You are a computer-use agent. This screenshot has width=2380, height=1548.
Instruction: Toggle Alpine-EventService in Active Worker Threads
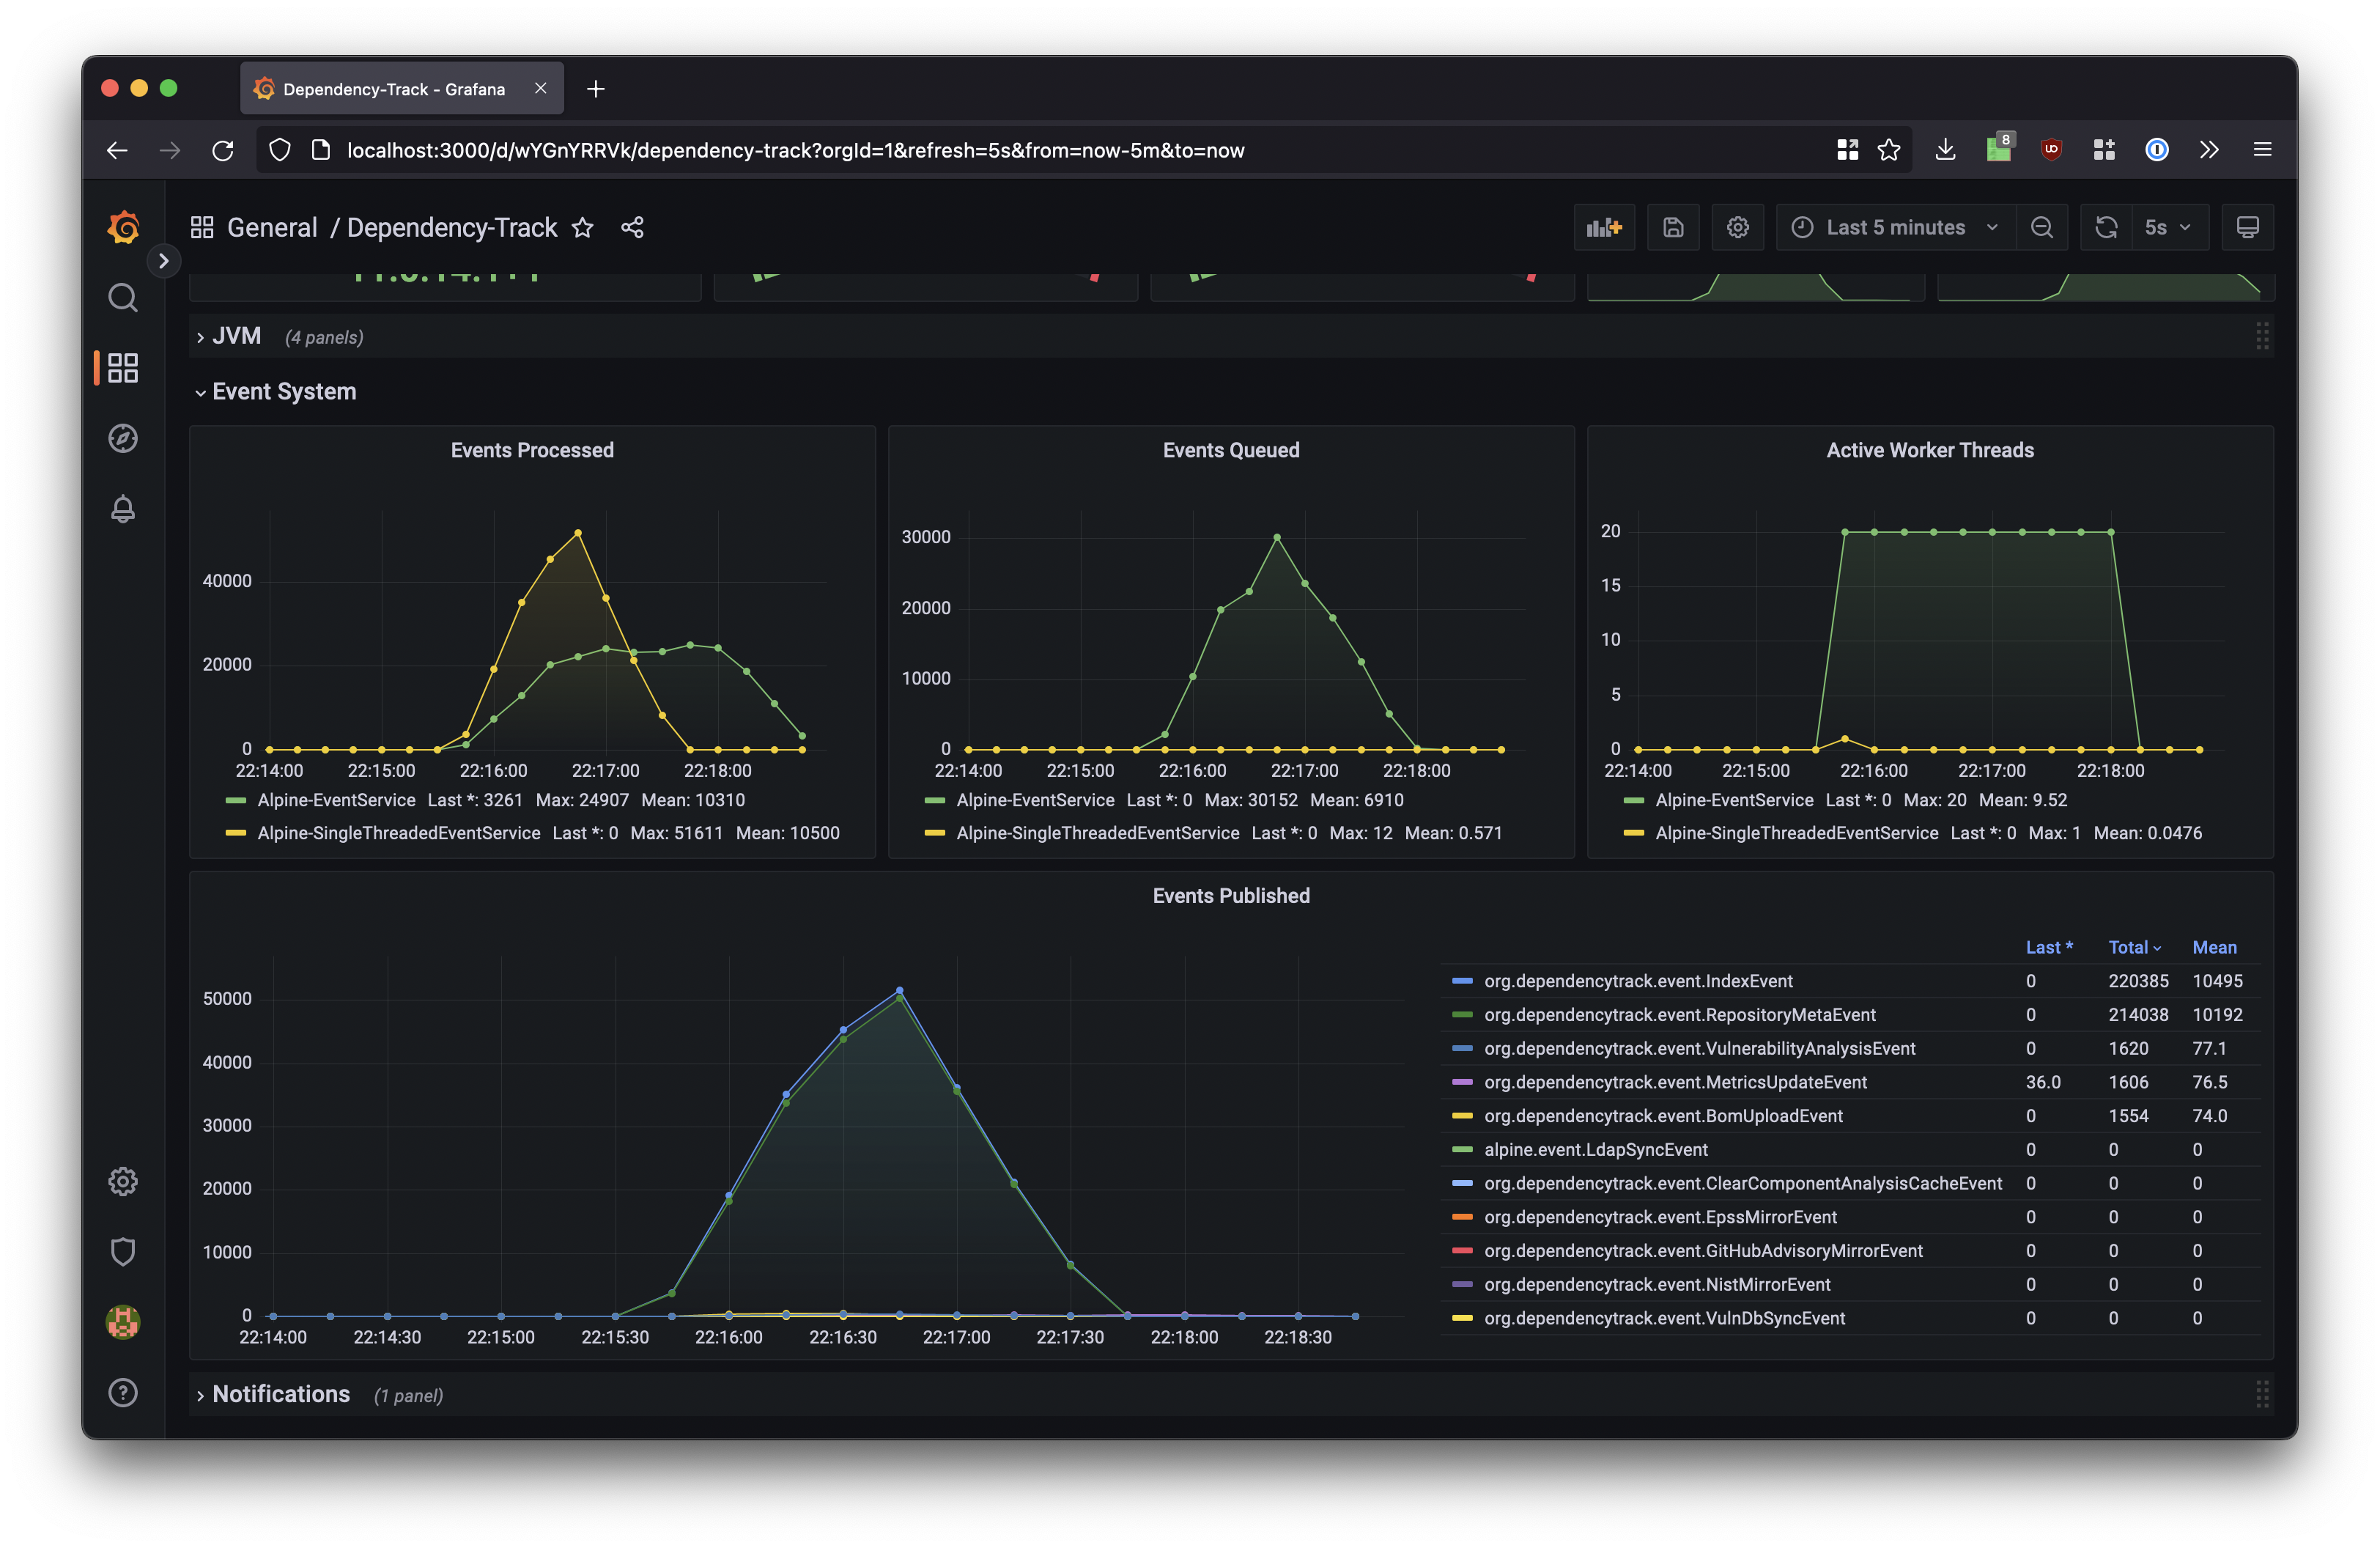click(x=1734, y=800)
